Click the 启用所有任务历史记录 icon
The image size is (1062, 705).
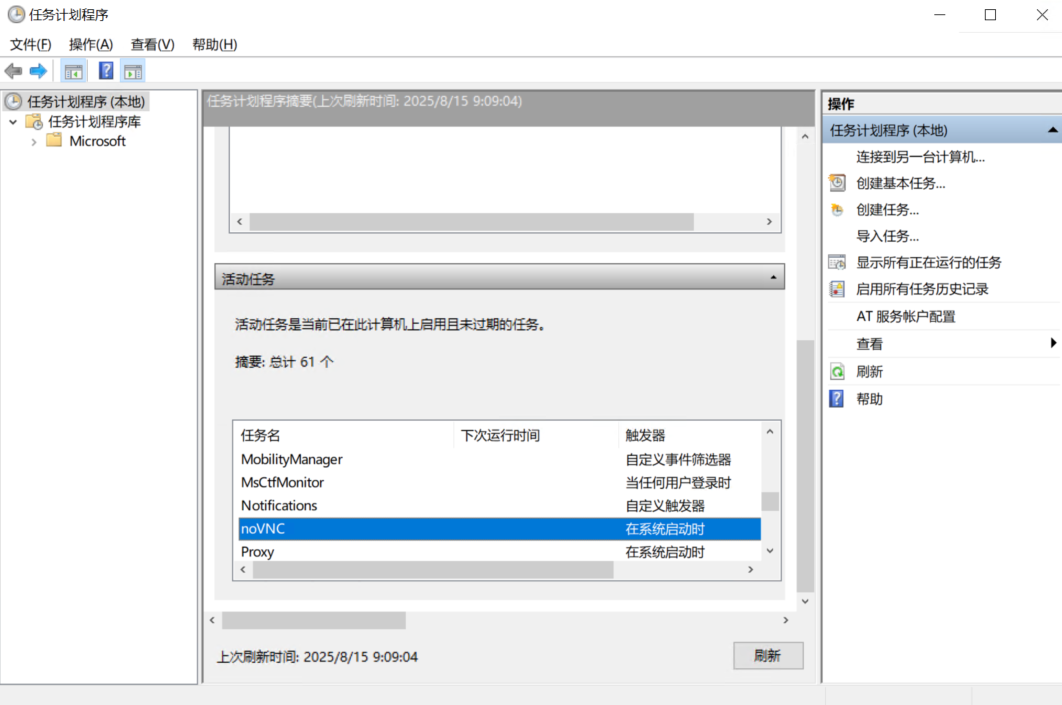click(x=837, y=289)
